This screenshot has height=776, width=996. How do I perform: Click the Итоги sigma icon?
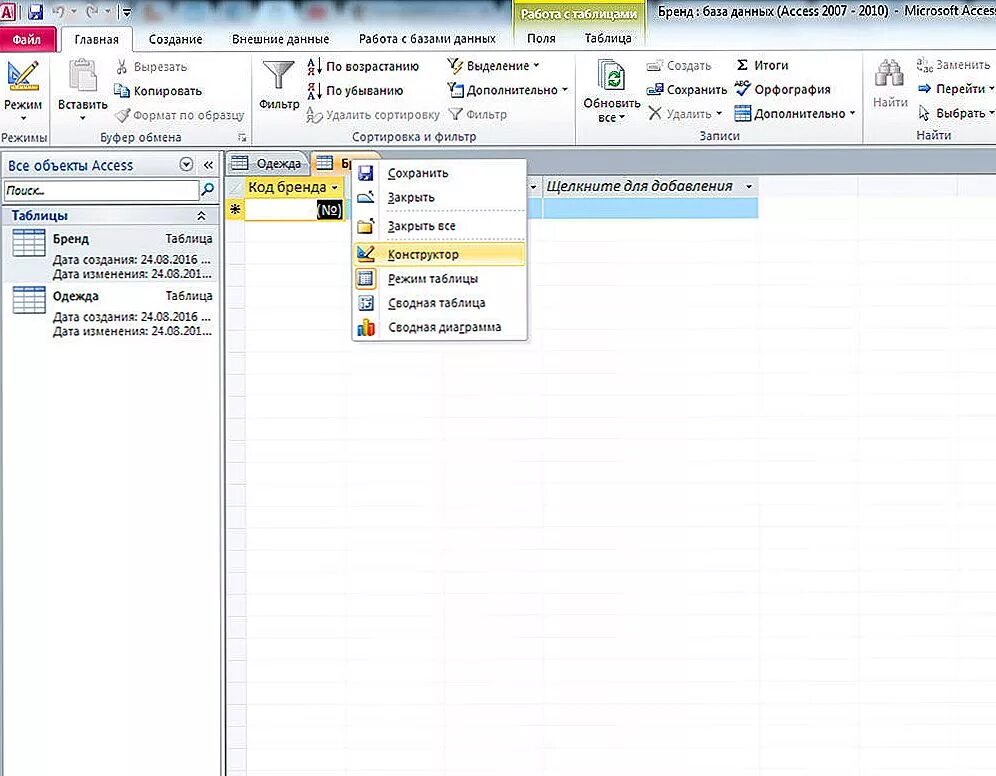(742, 65)
